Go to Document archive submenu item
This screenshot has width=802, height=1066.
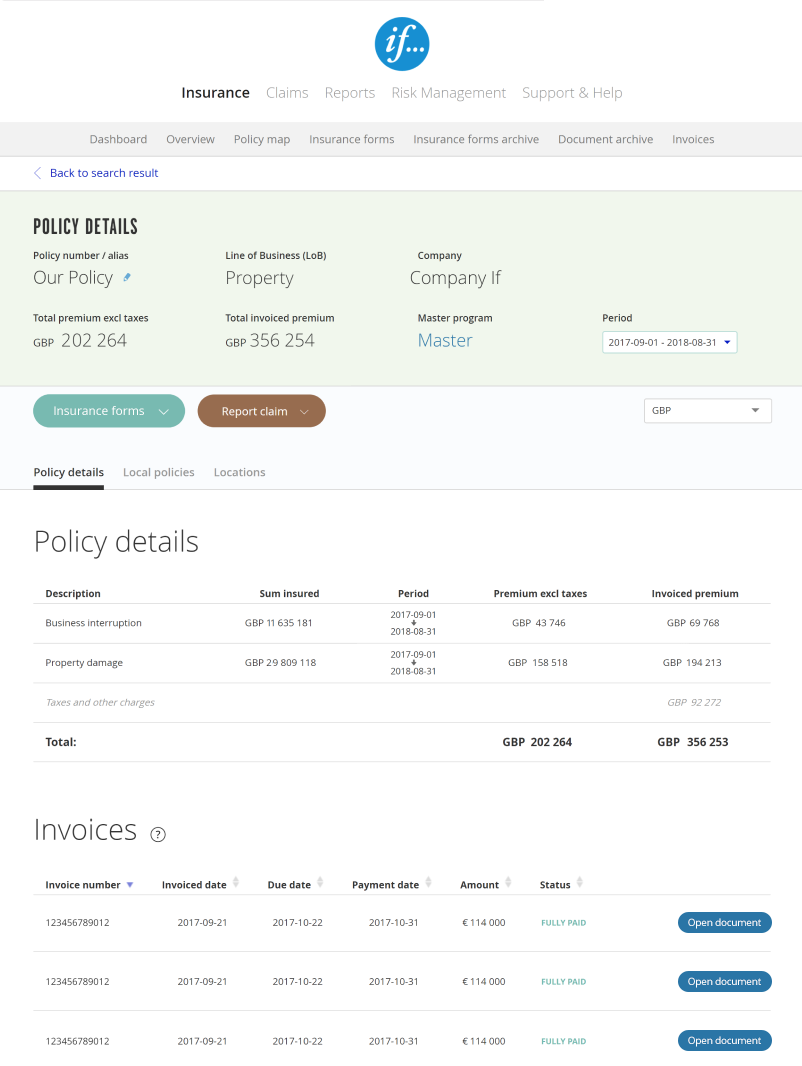605,139
